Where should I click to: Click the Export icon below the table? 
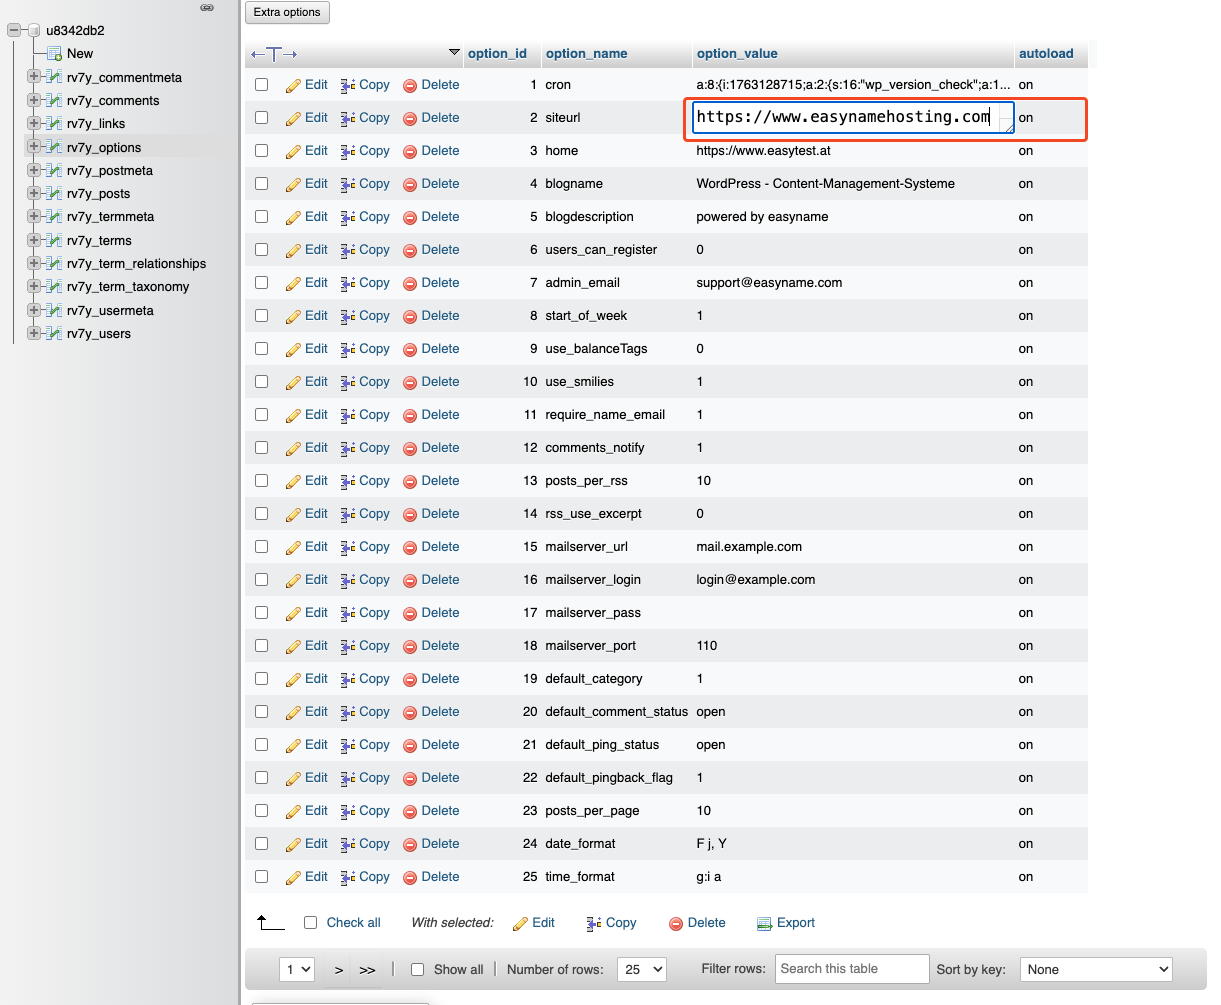(765, 924)
